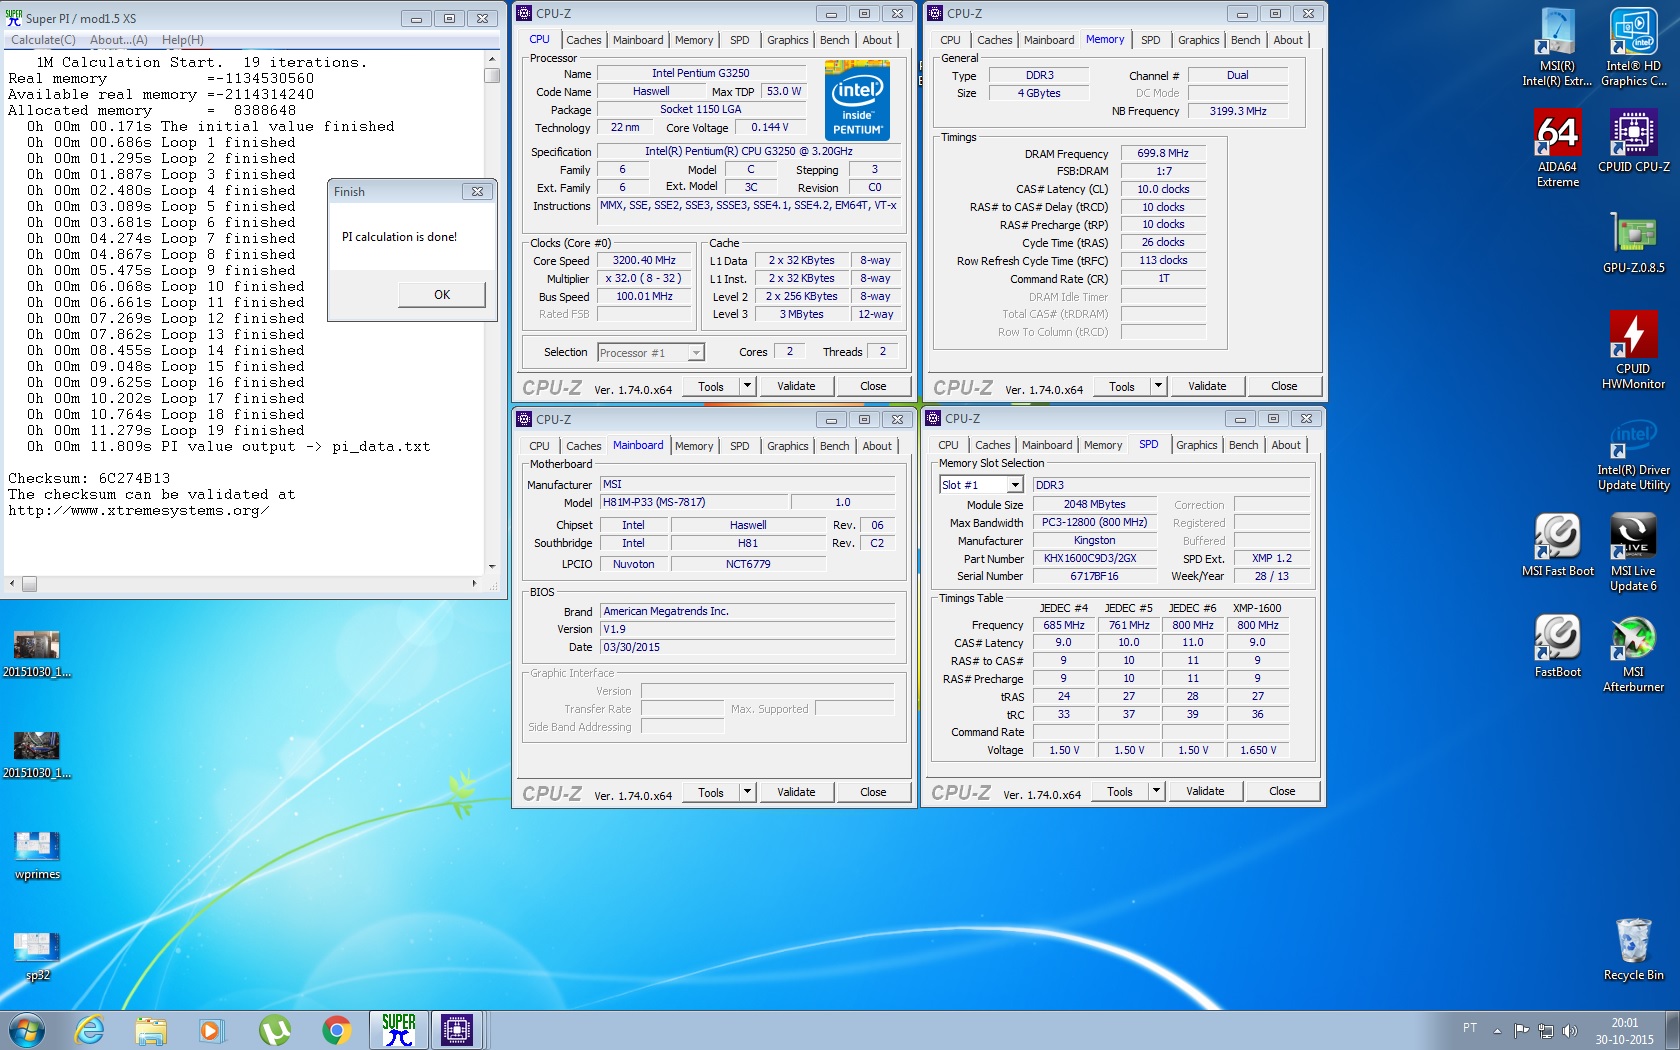Click DRAM Frequency value 699.8 MHz

1163,153
